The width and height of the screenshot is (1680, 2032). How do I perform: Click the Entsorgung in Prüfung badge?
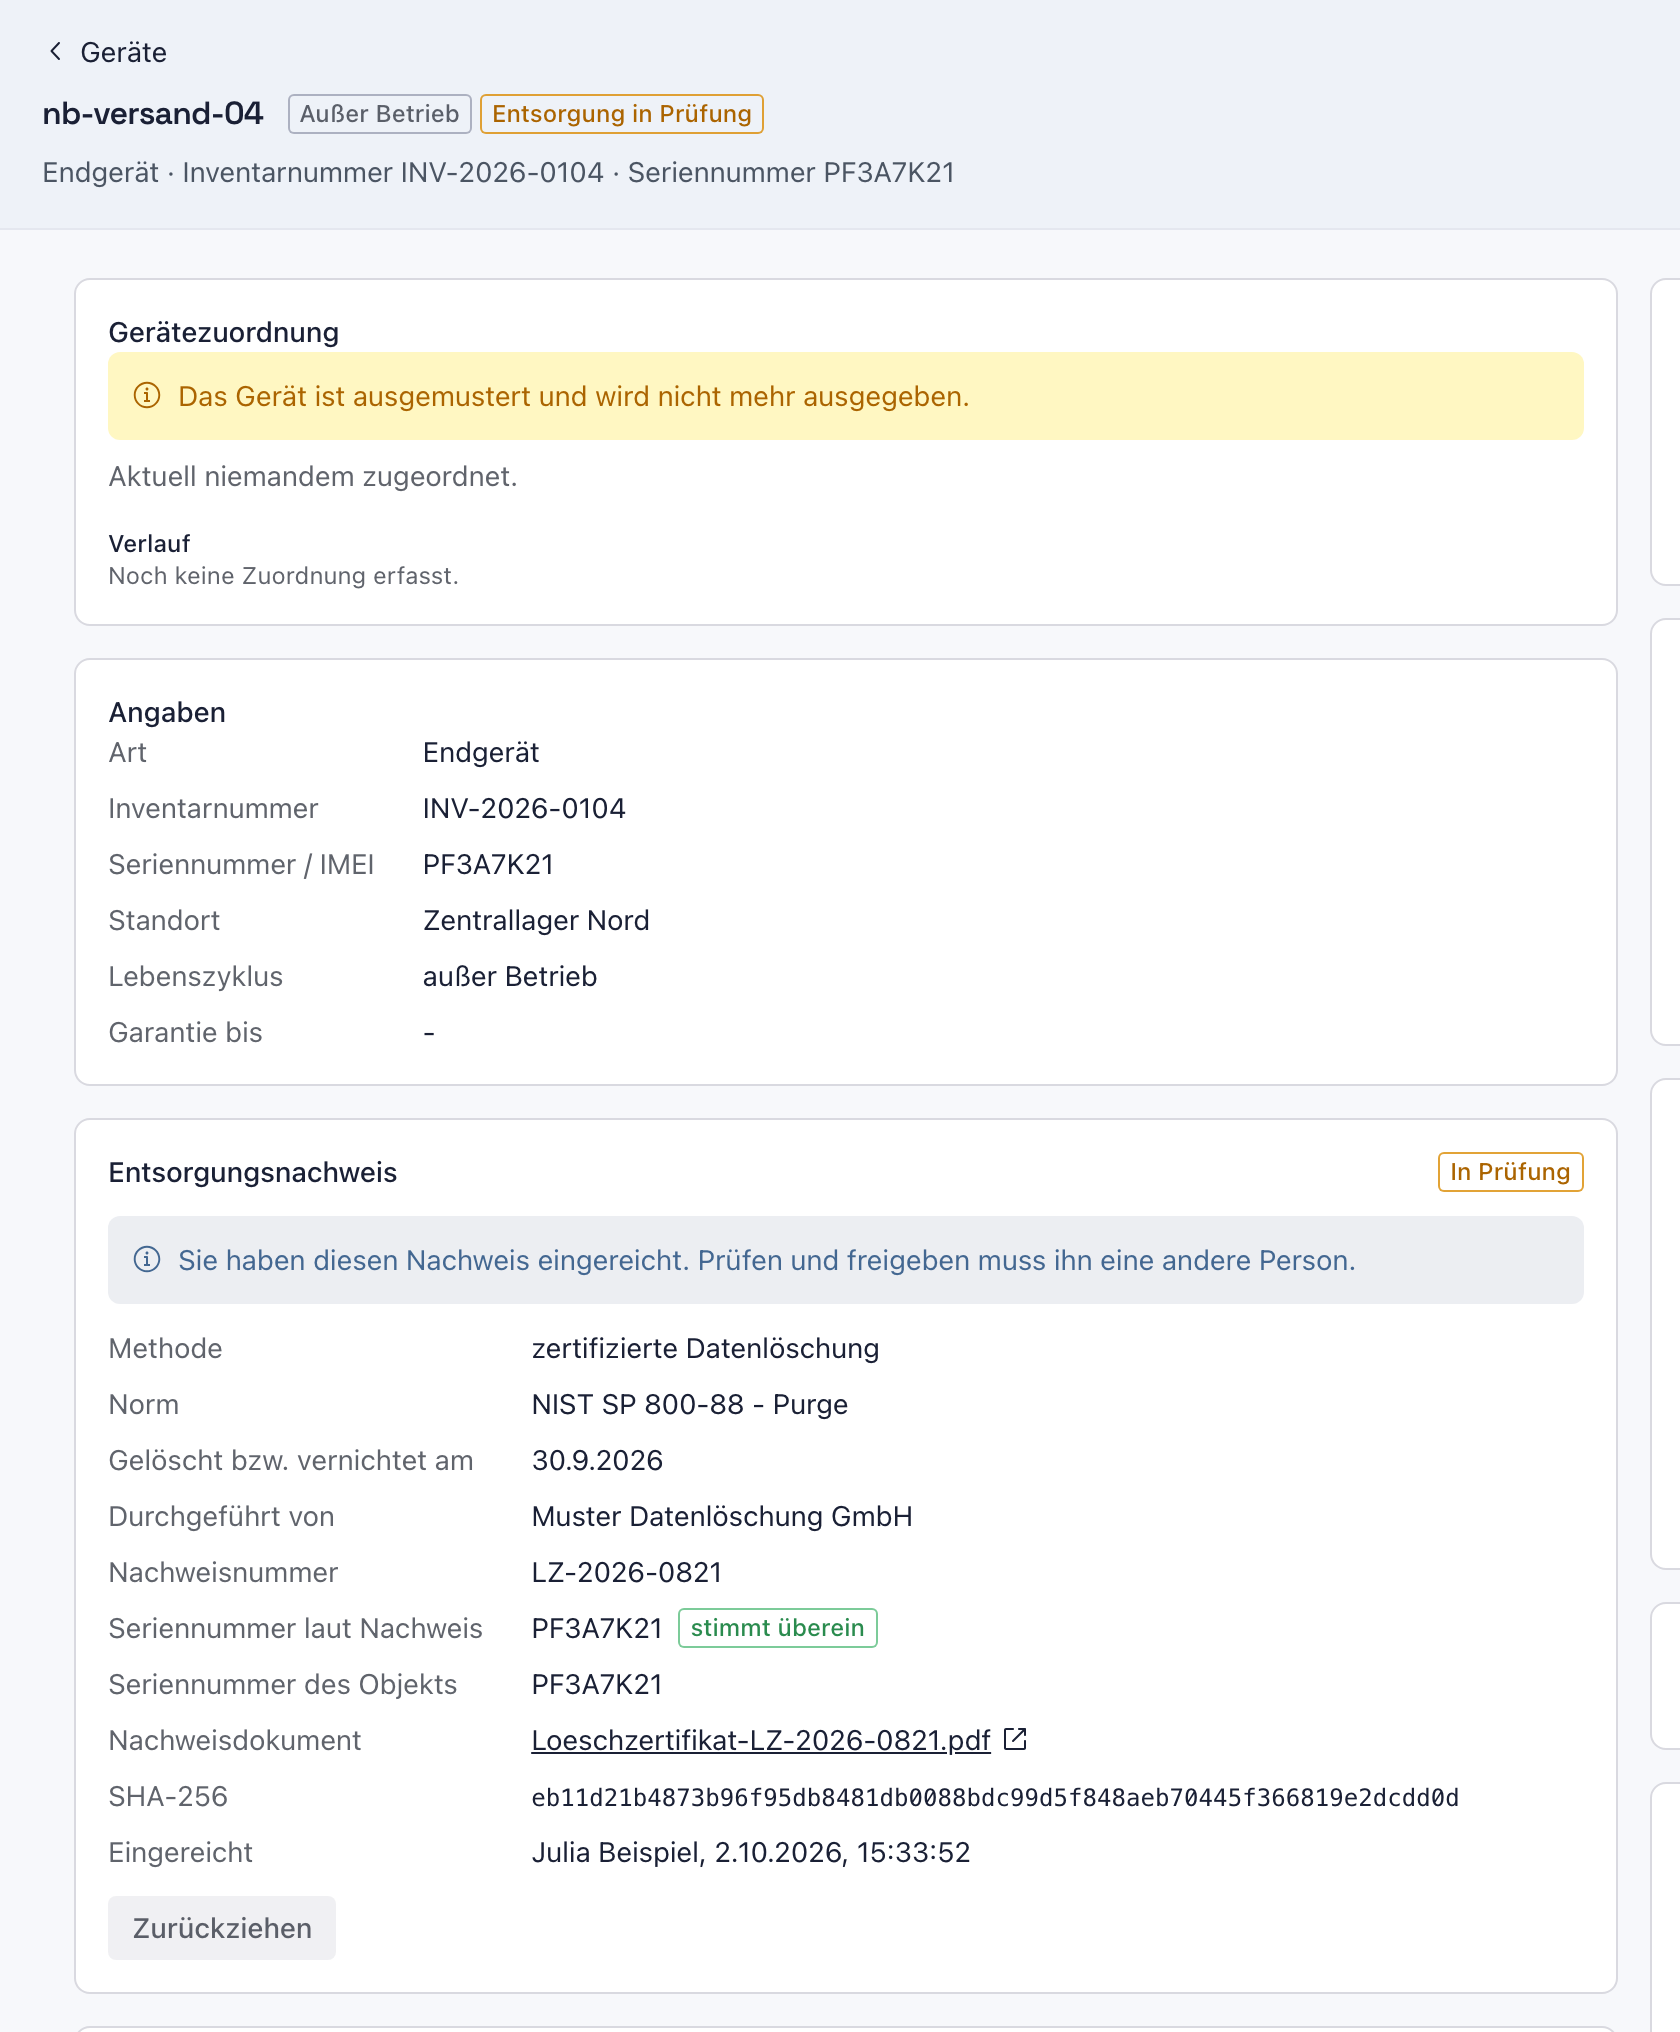click(x=621, y=114)
